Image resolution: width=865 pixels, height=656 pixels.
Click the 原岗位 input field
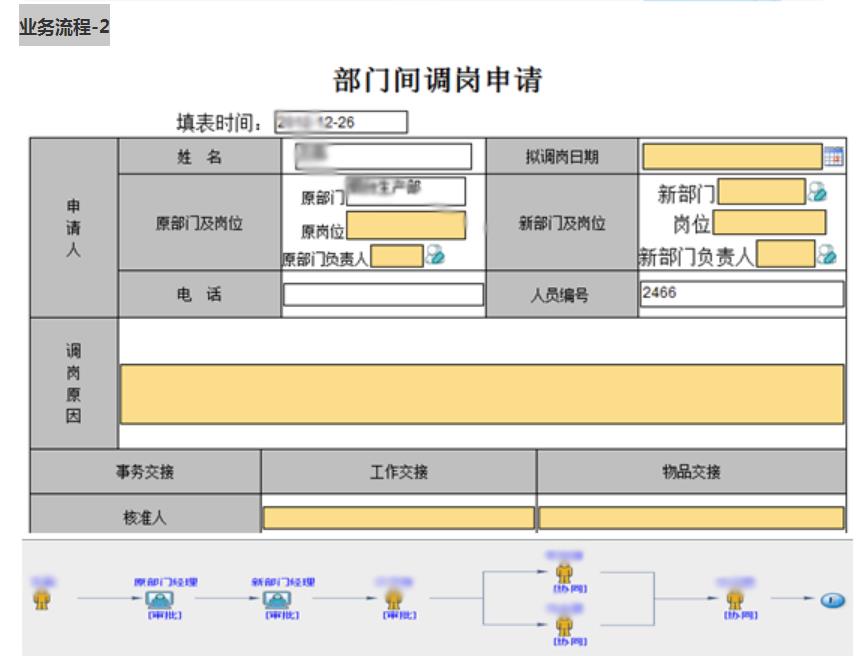click(x=406, y=226)
